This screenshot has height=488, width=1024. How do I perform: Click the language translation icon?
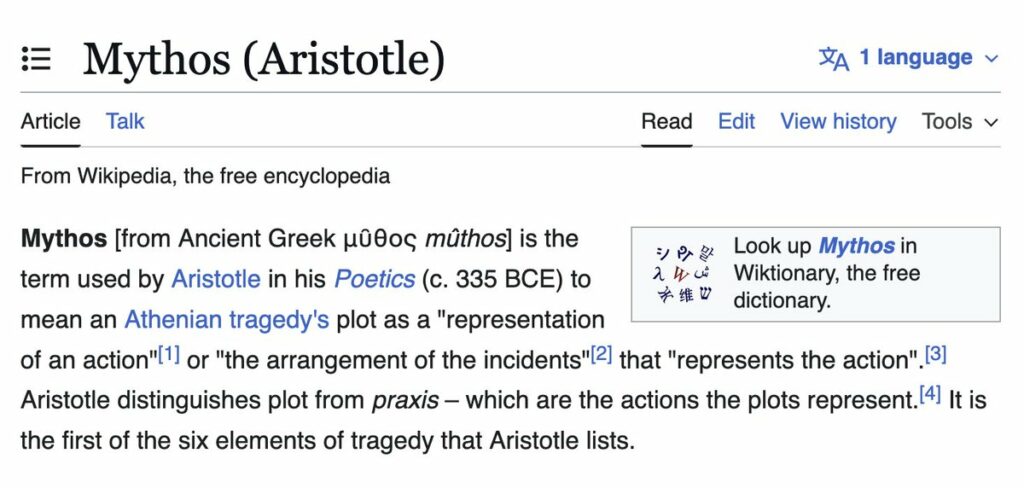[x=833, y=58]
